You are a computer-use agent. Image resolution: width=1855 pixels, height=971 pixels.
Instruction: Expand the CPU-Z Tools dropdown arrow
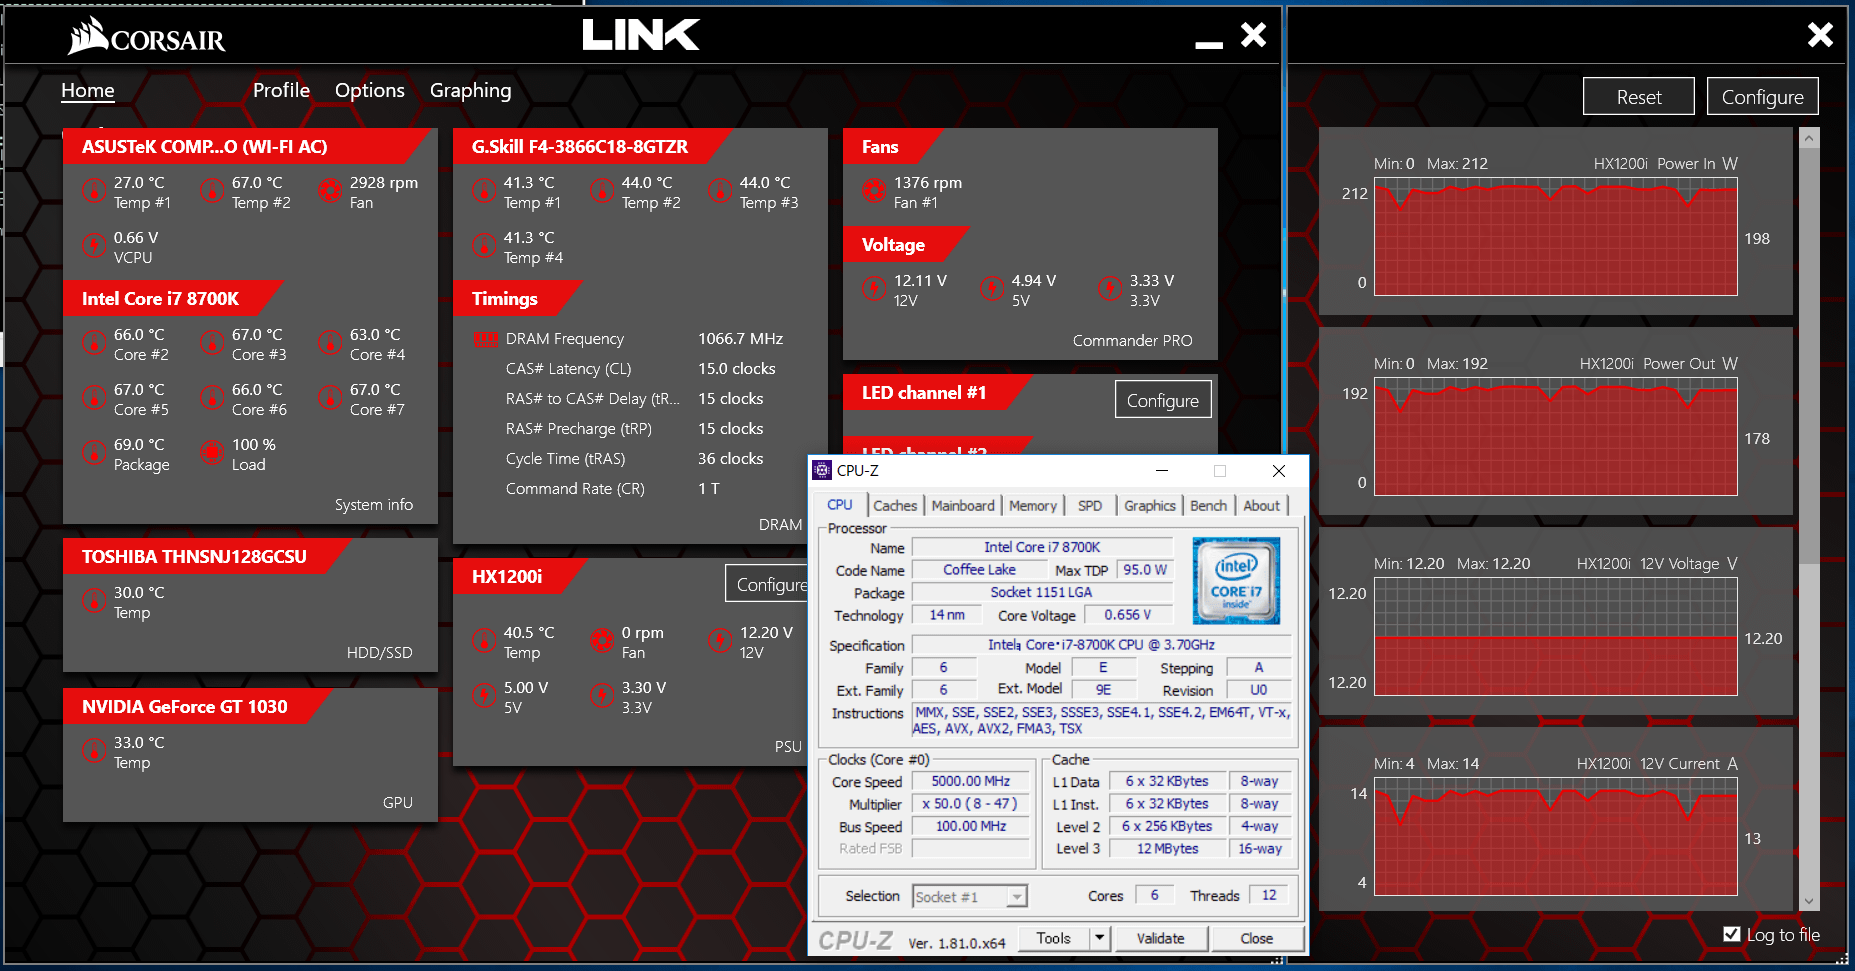coord(1100,938)
